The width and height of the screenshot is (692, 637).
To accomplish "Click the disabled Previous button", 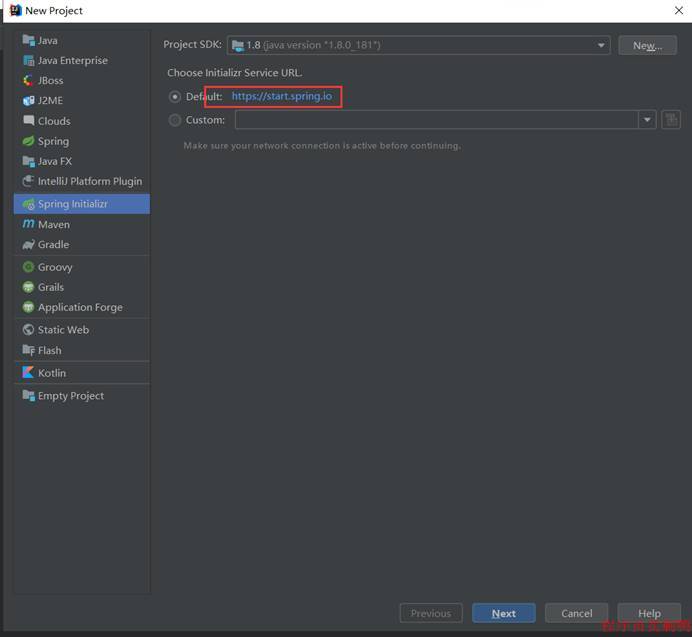I will (x=431, y=613).
